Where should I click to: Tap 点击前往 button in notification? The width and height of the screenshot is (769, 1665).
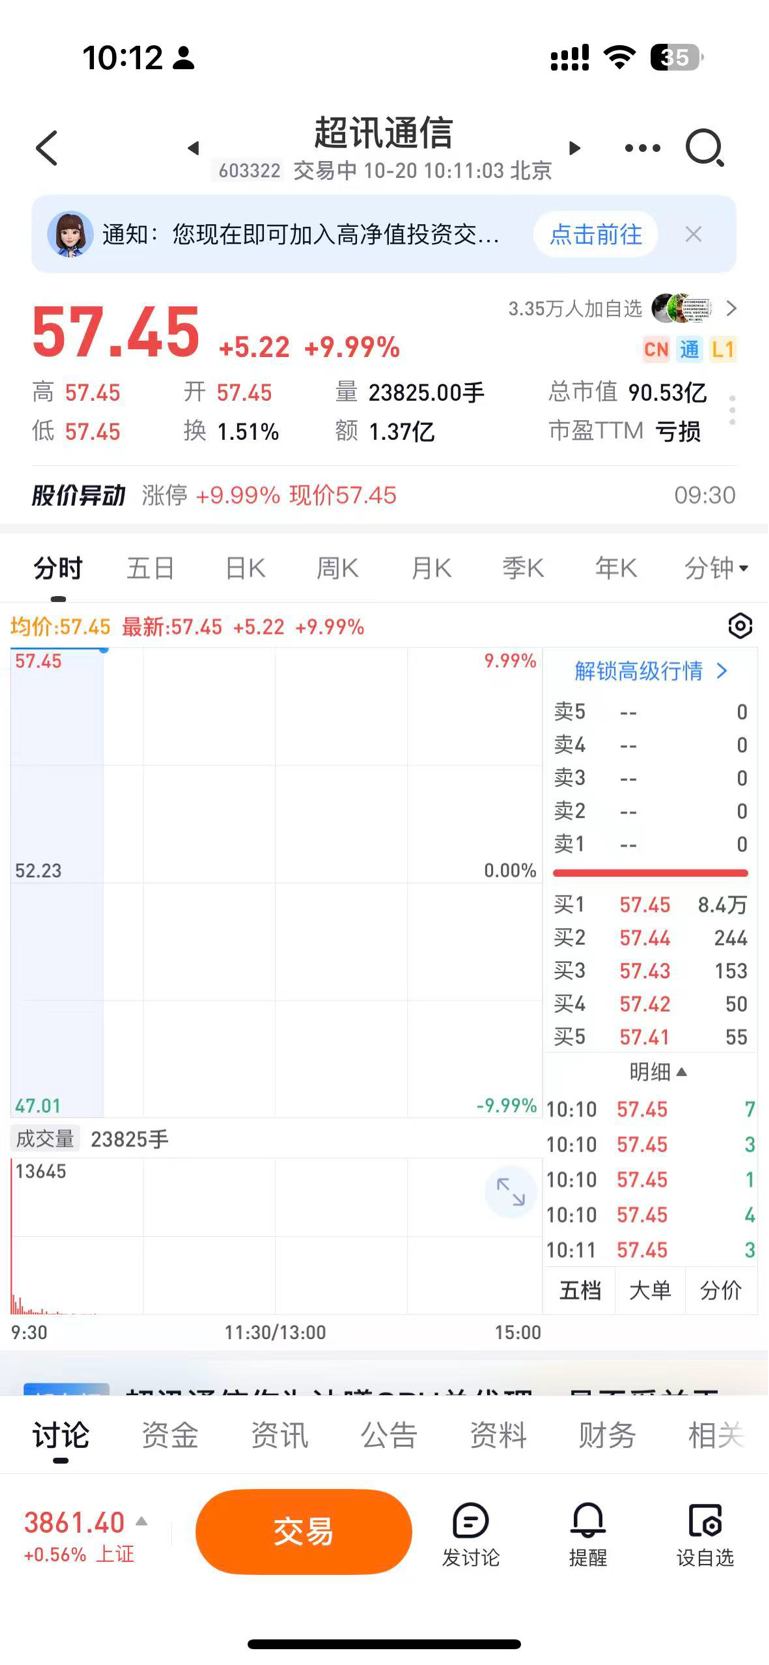point(596,234)
